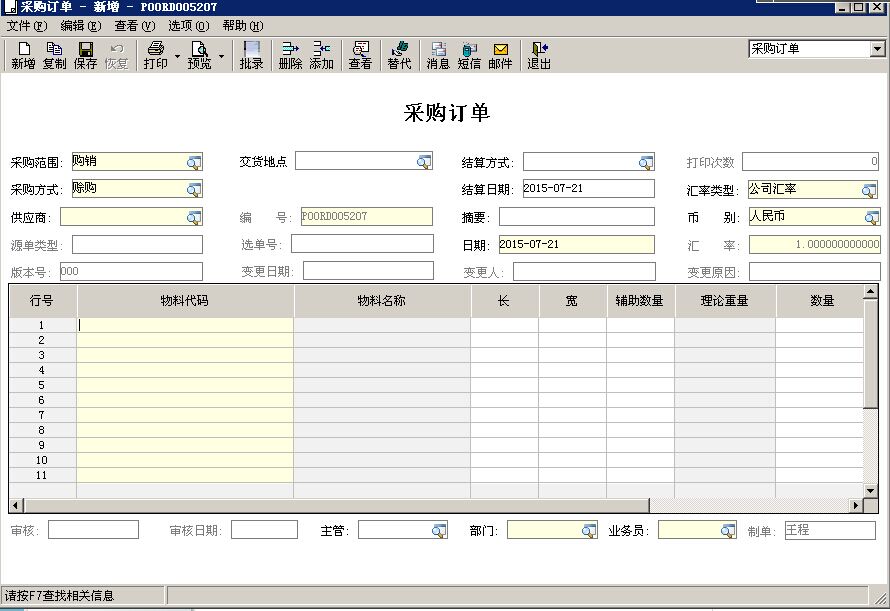The width and height of the screenshot is (890, 611).
Task: Click the 物料代码 cell in row 1
Action: point(185,325)
